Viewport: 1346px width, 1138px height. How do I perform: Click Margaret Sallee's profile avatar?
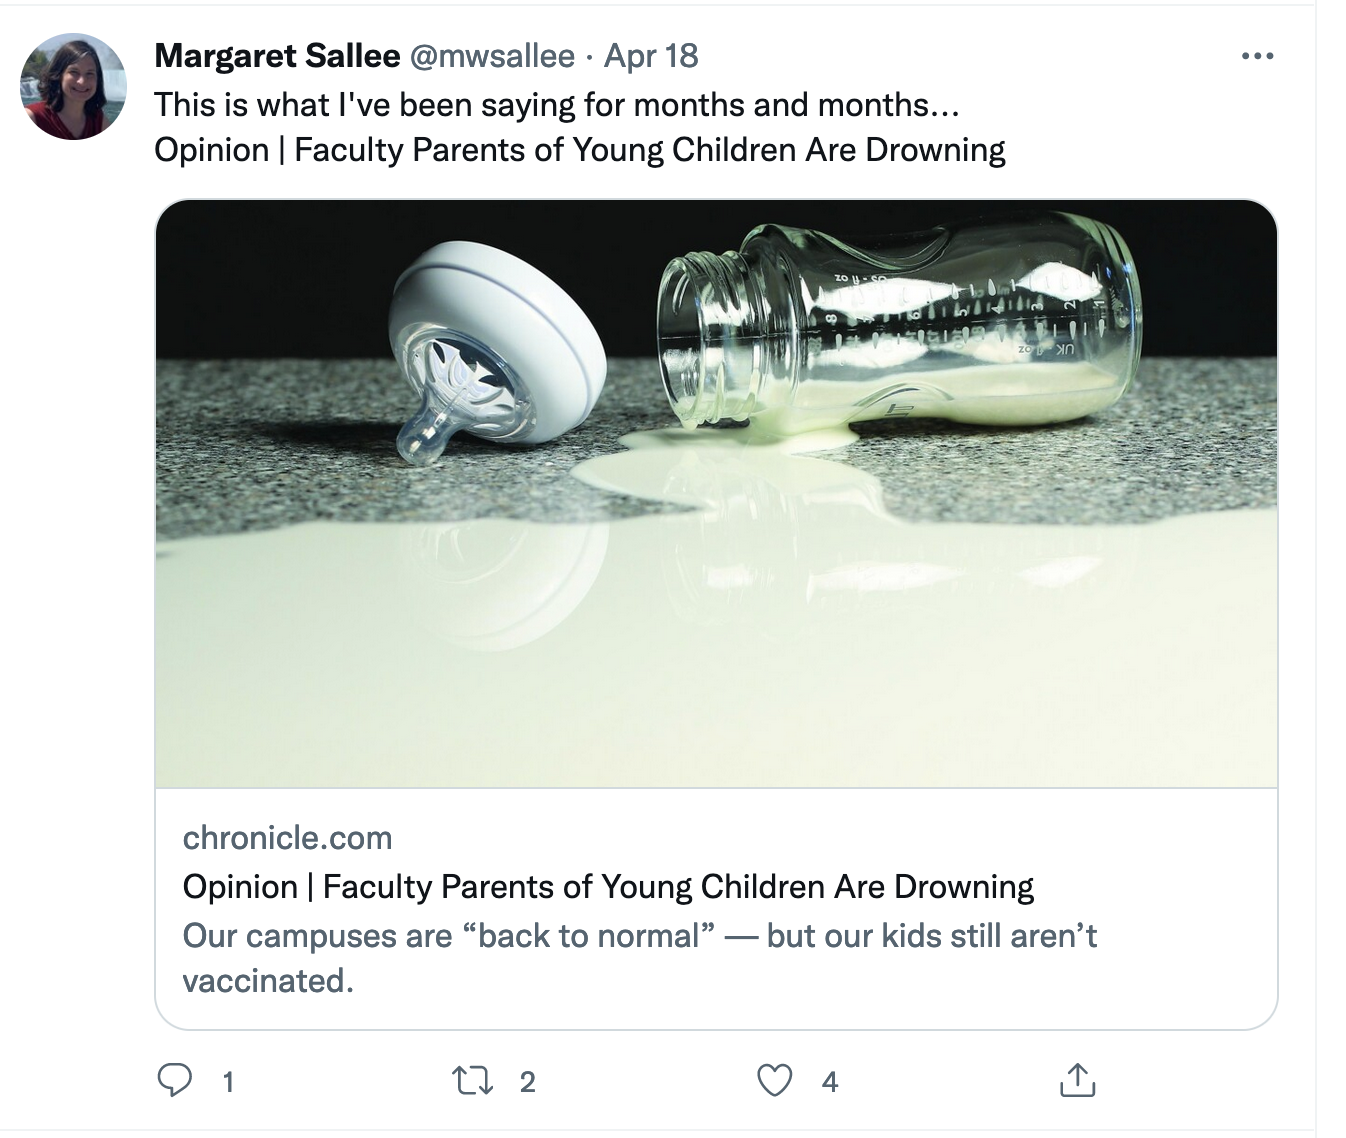pyautogui.click(x=73, y=87)
